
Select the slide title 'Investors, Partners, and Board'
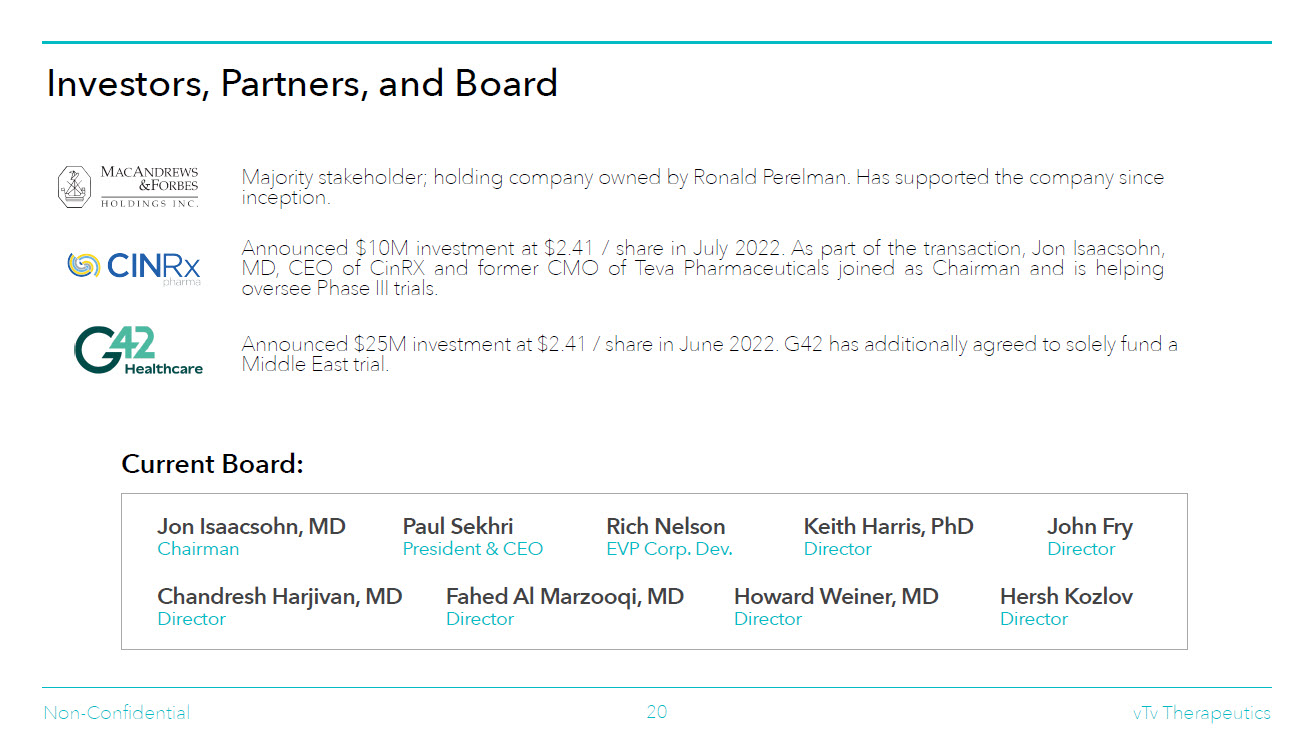[x=302, y=84]
